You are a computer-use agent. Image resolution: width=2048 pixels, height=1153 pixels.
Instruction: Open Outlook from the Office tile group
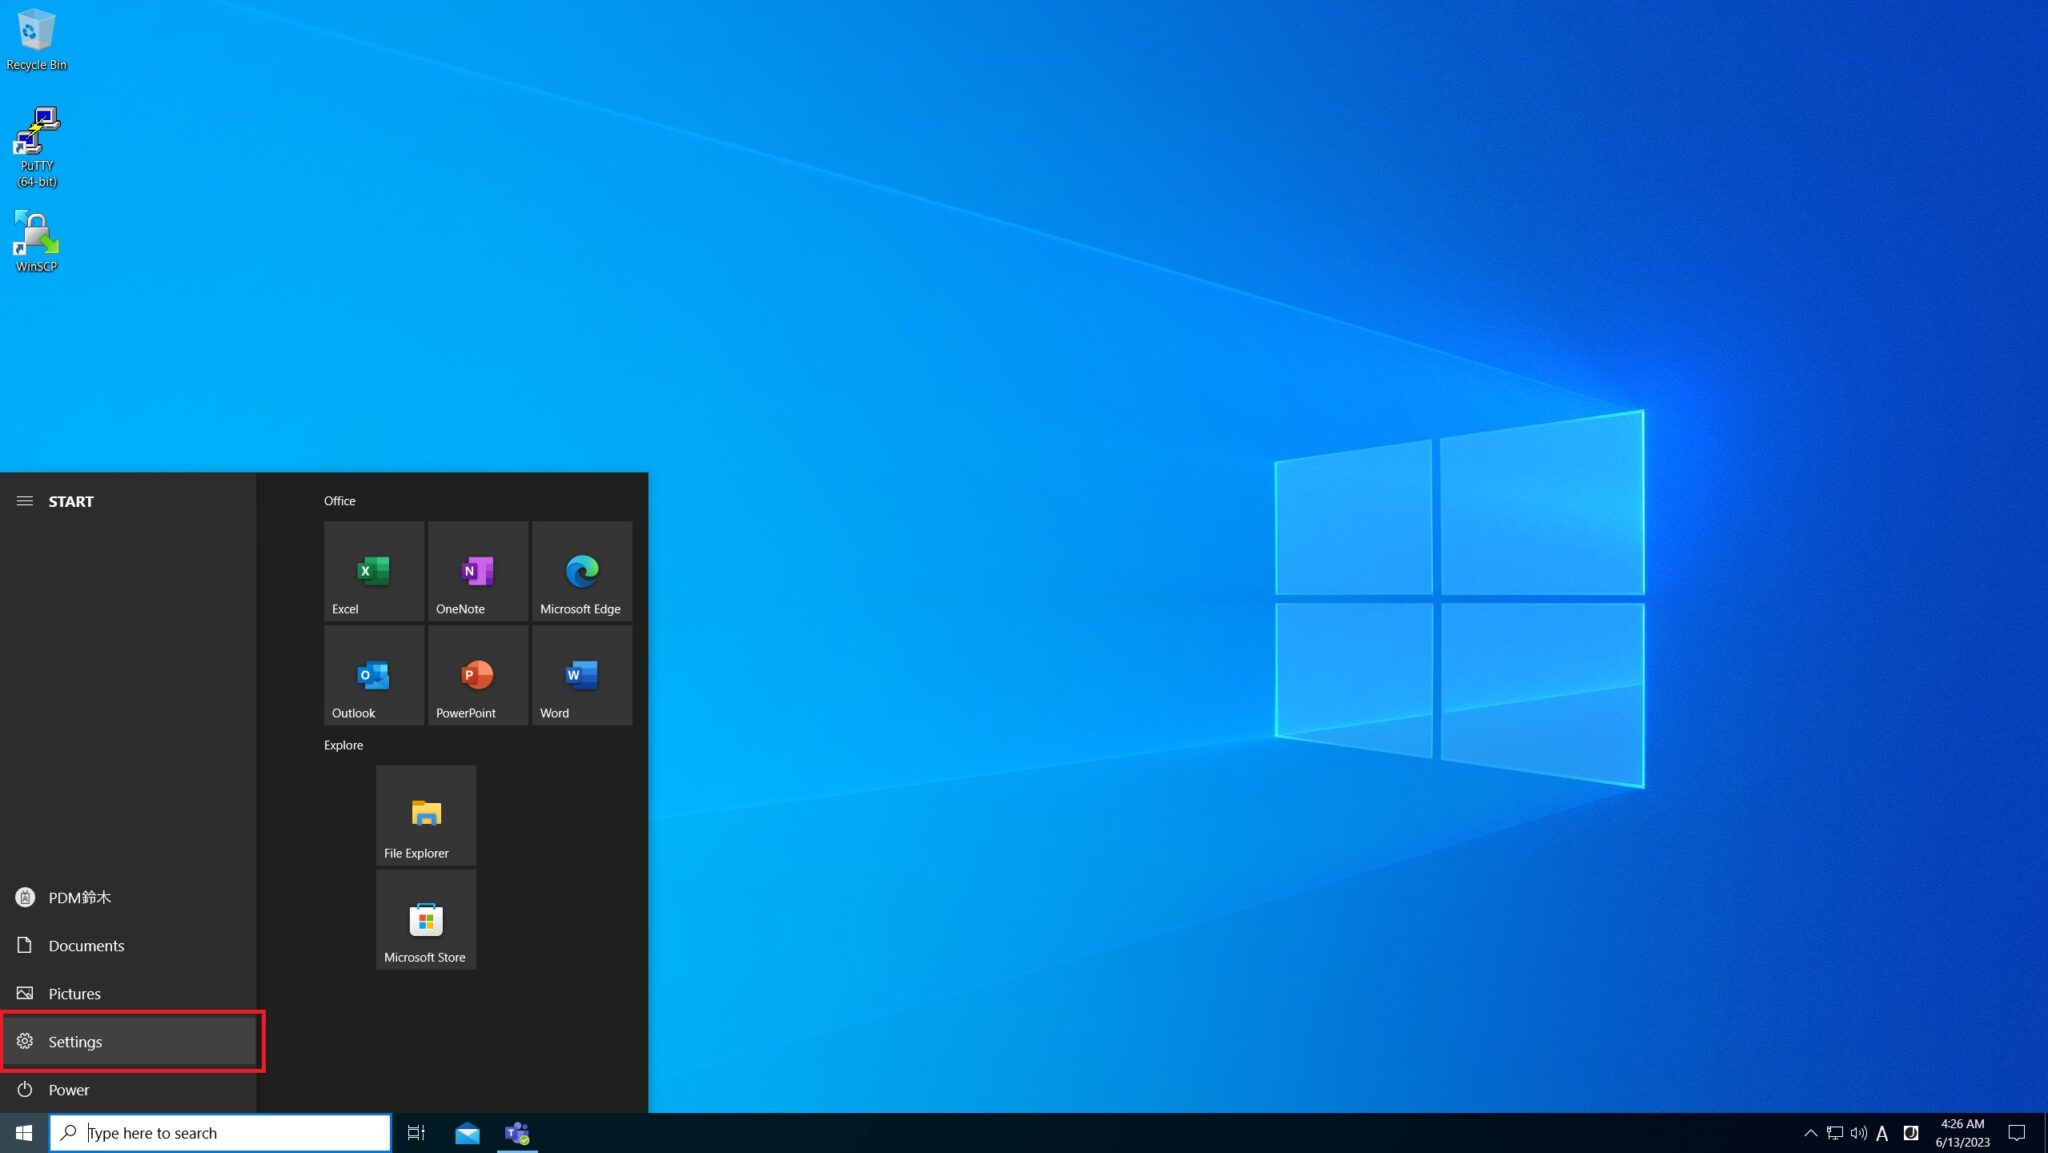tap(373, 675)
